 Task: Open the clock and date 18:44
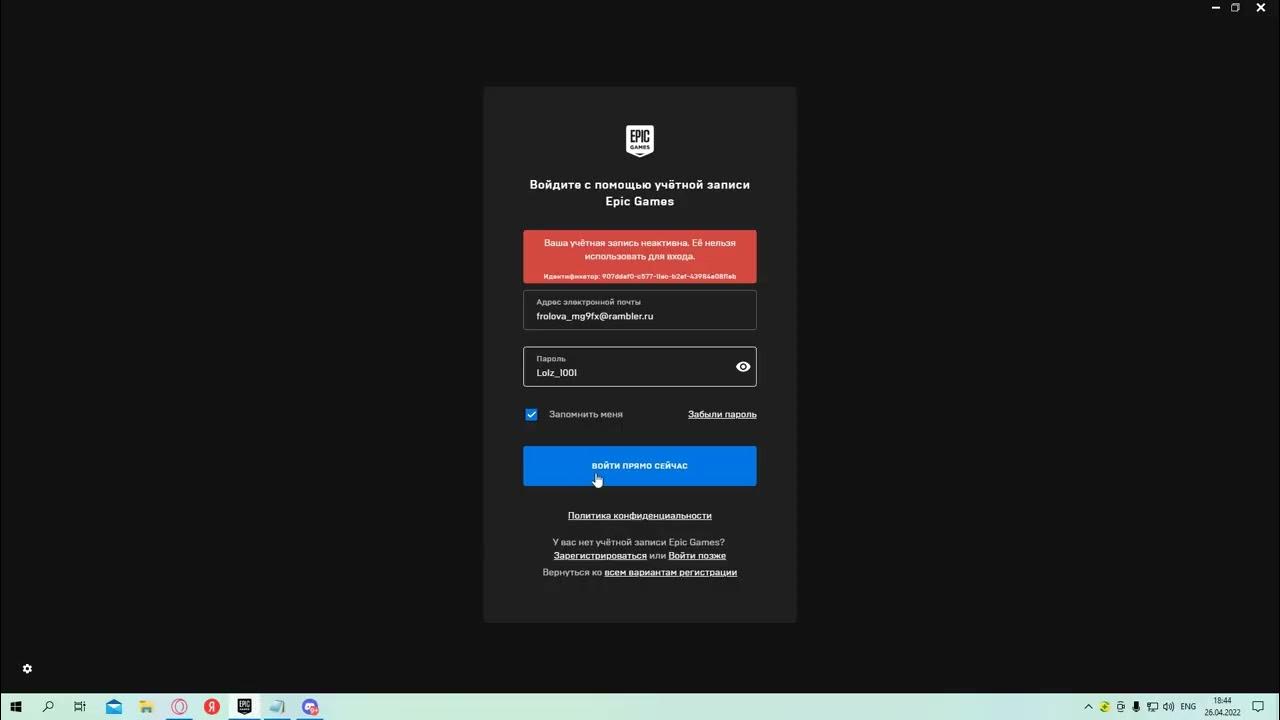1222,707
